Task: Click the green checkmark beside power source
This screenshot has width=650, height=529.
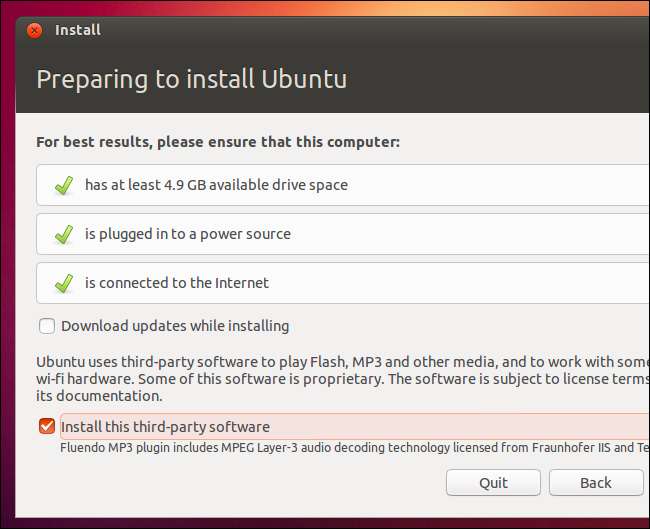Action: pyautogui.click(x=64, y=234)
